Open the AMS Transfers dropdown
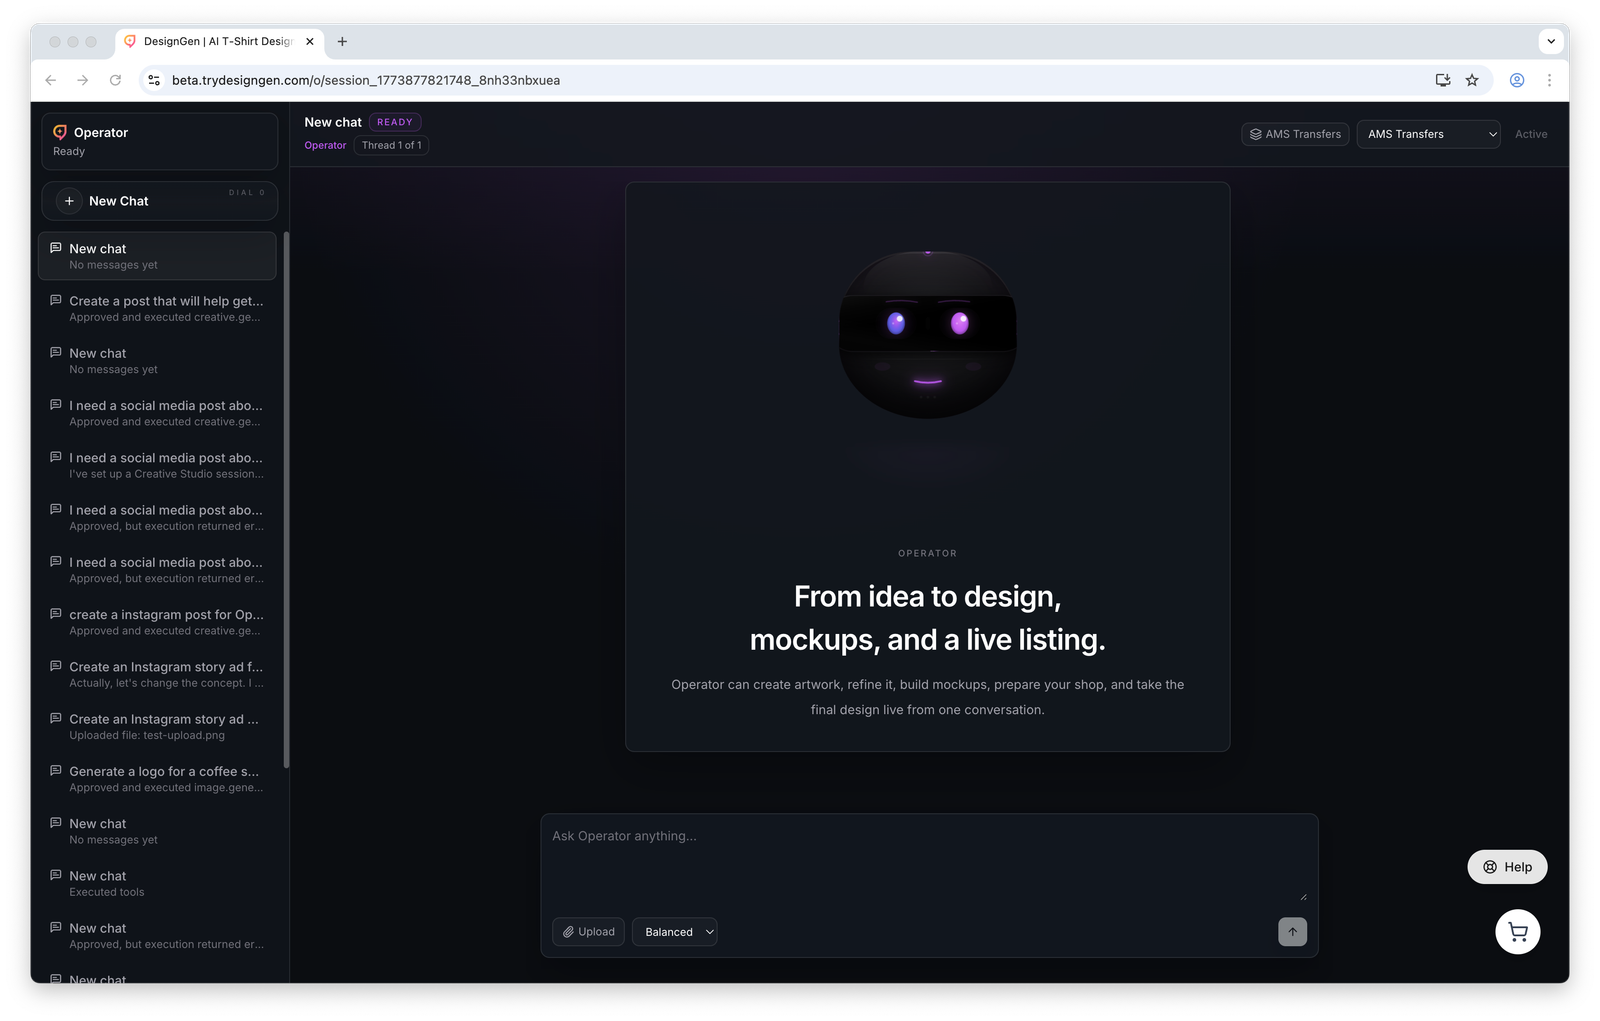The image size is (1600, 1021). point(1428,134)
